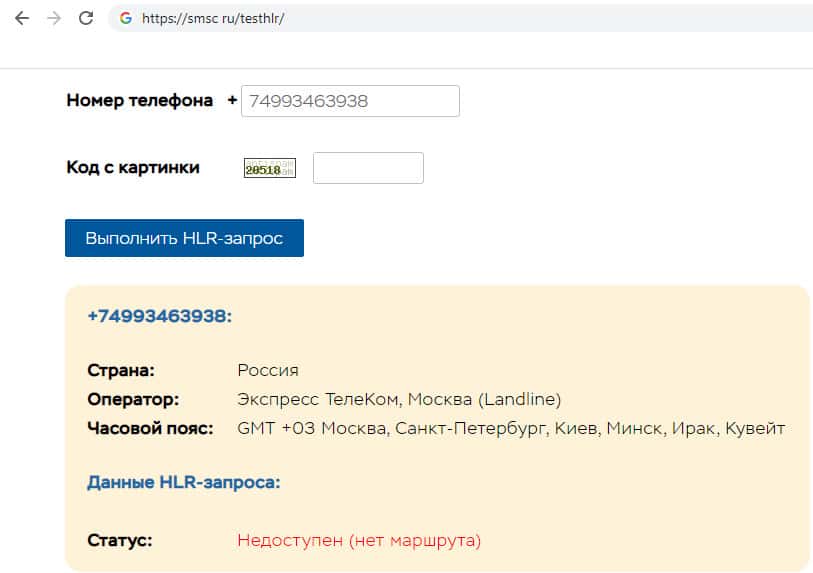Click the +74993463938: result heading
This screenshot has height=573, width=813.
[159, 316]
